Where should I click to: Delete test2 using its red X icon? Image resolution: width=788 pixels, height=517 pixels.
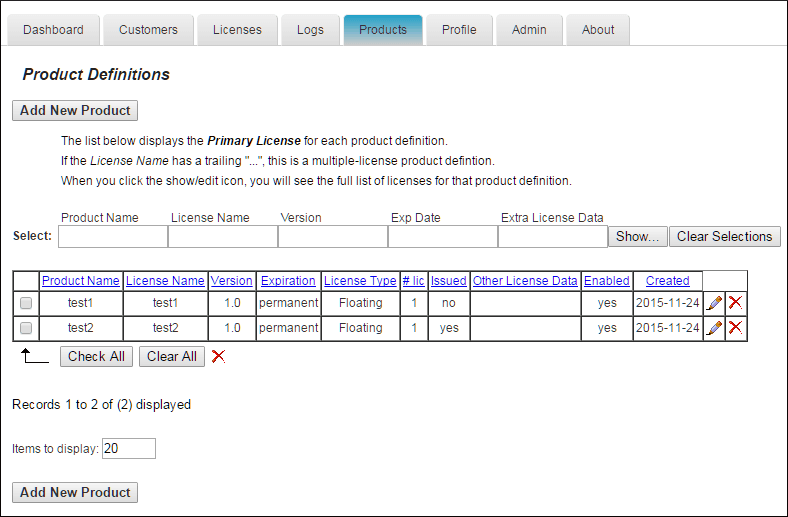click(x=735, y=328)
